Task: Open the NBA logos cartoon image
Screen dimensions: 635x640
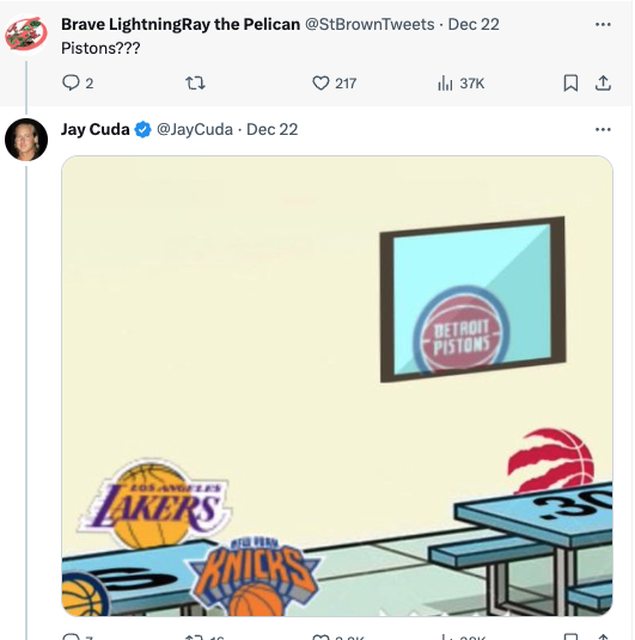Action: (x=337, y=385)
